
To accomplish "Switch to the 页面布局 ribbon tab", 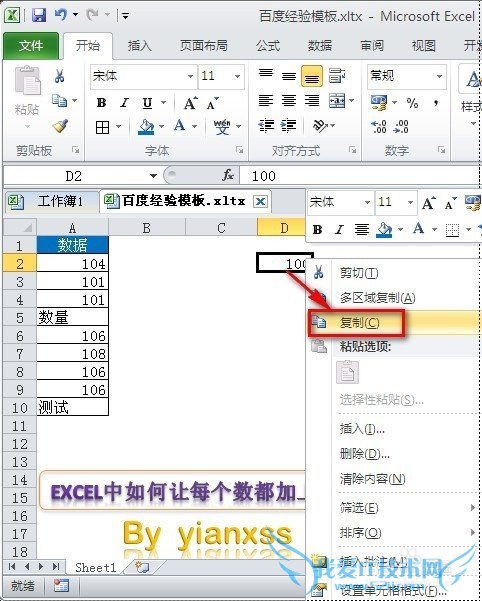I will 204,46.
